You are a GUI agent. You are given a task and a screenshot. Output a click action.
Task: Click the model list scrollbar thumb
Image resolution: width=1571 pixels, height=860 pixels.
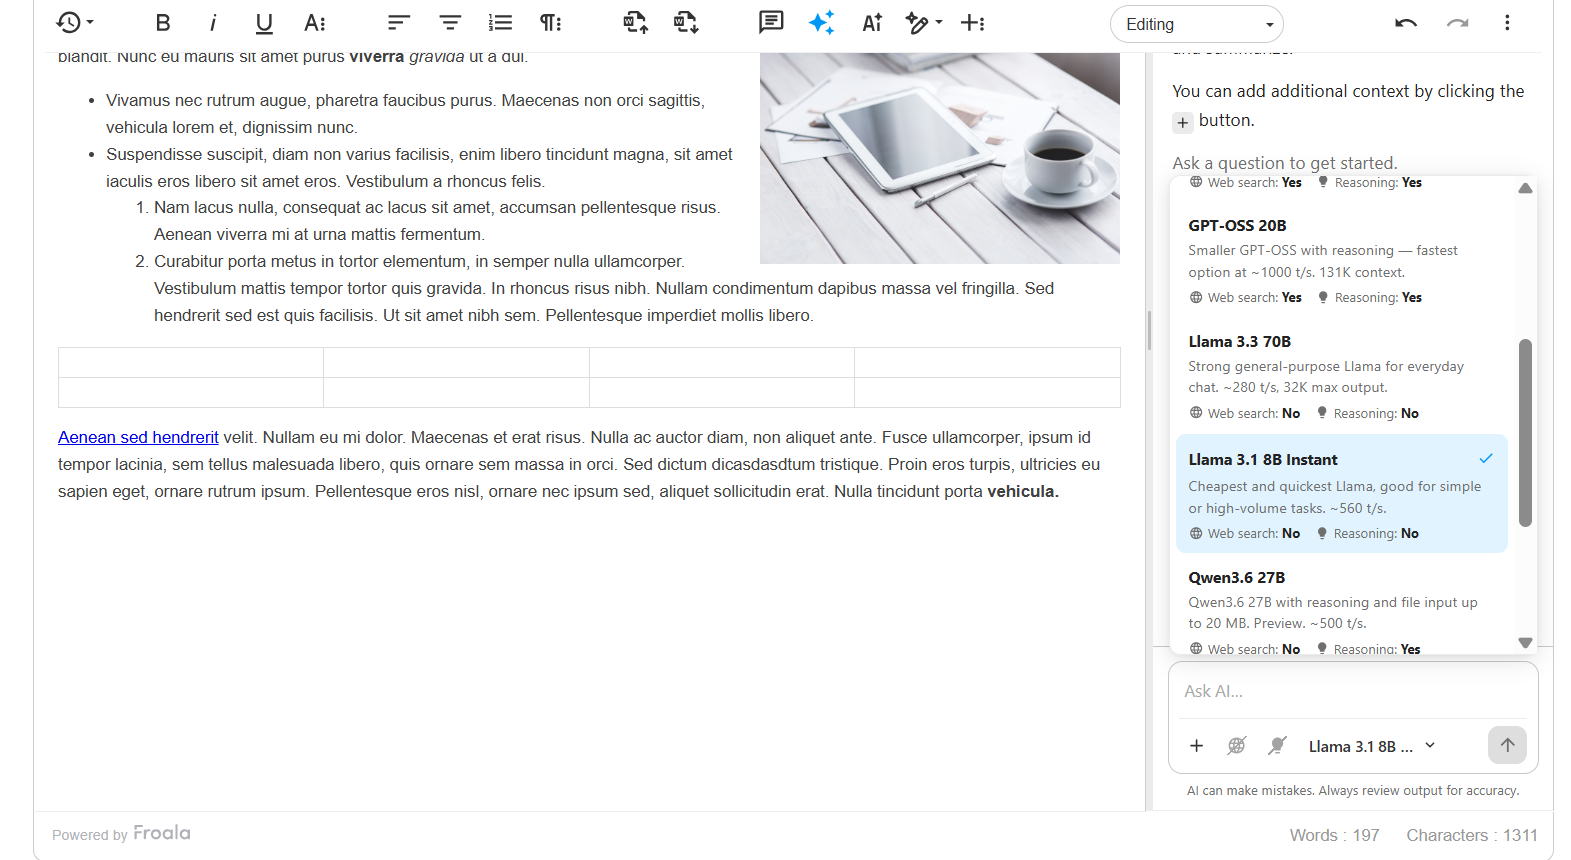1525,433
